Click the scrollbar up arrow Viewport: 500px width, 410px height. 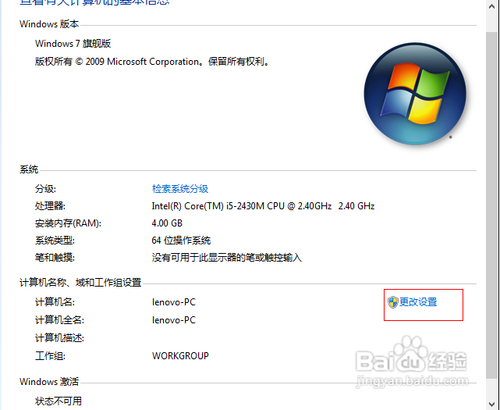coord(492,6)
